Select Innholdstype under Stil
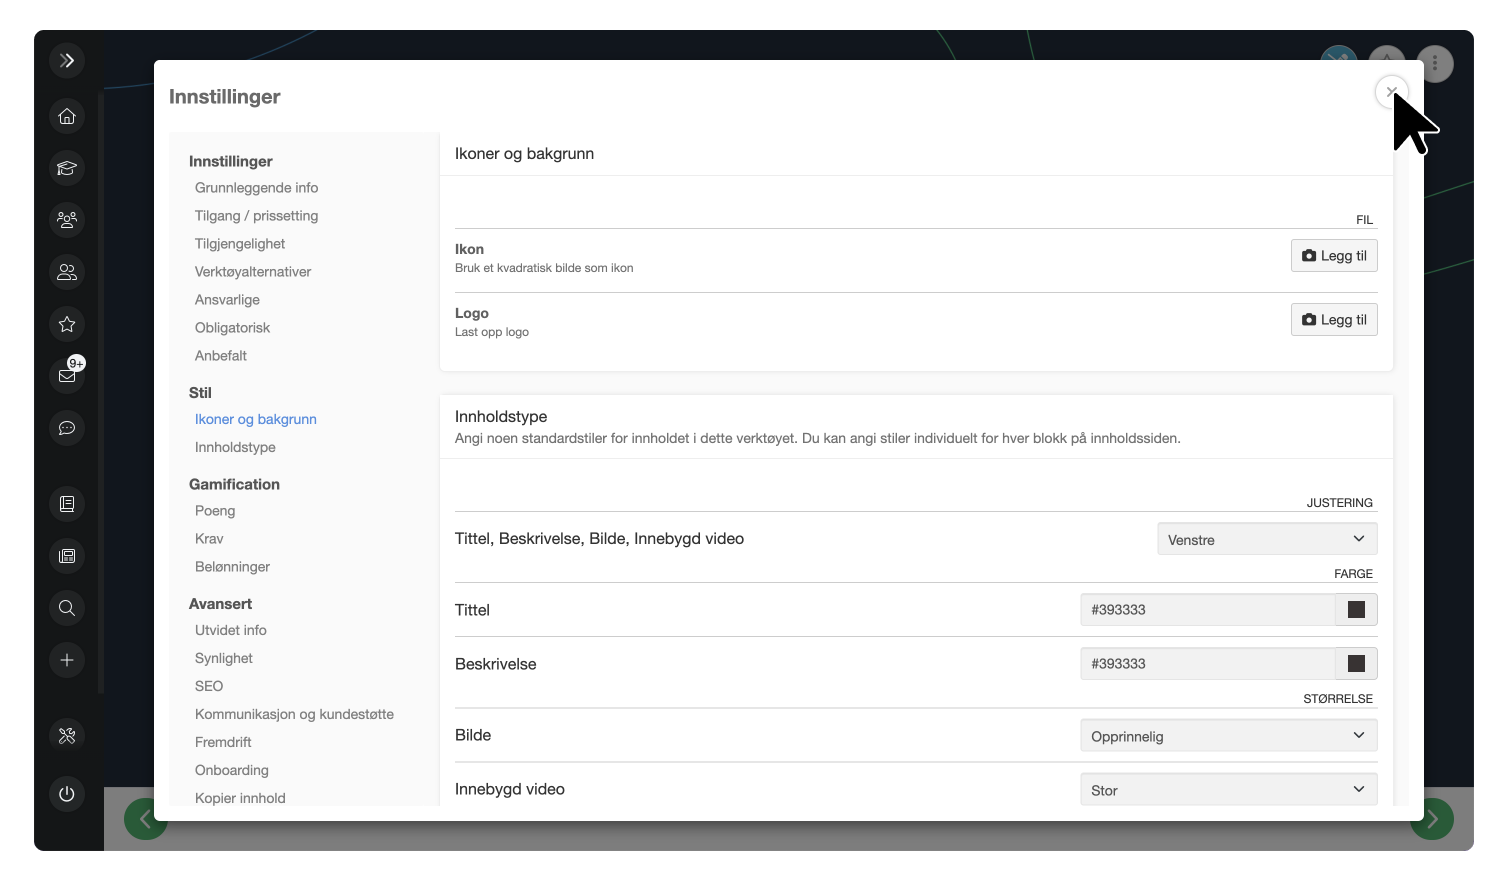The image size is (1508, 881). tap(235, 448)
